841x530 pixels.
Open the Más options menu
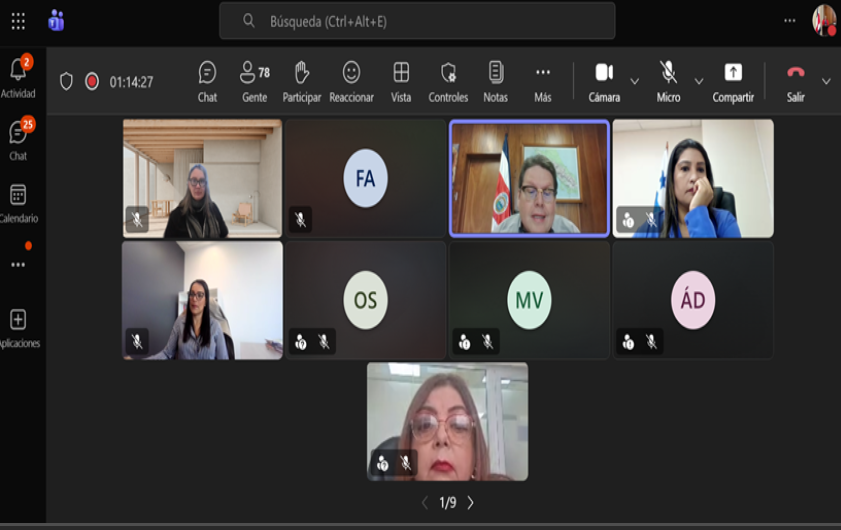(543, 81)
